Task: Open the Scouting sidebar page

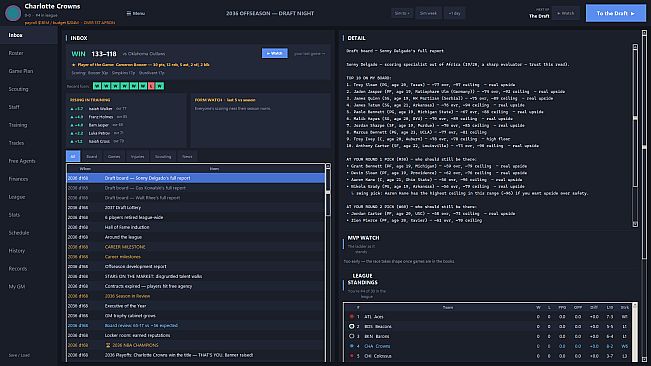Action: (28, 89)
